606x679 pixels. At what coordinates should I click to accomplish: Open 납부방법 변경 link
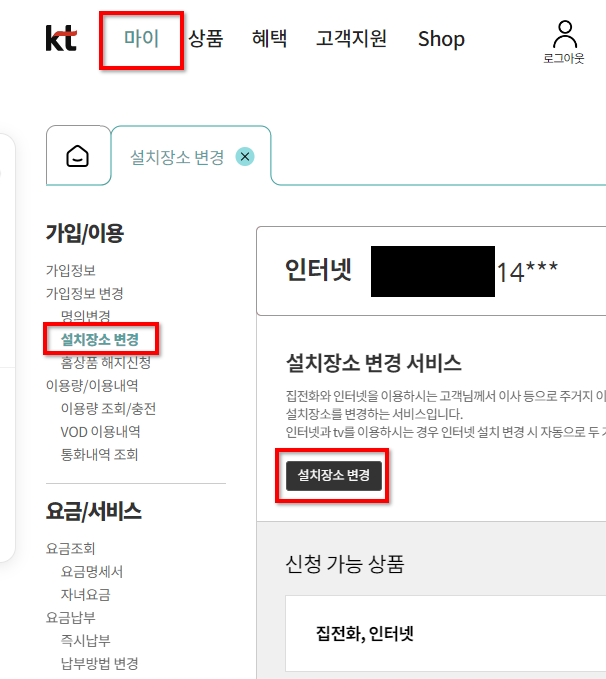click(x=100, y=663)
